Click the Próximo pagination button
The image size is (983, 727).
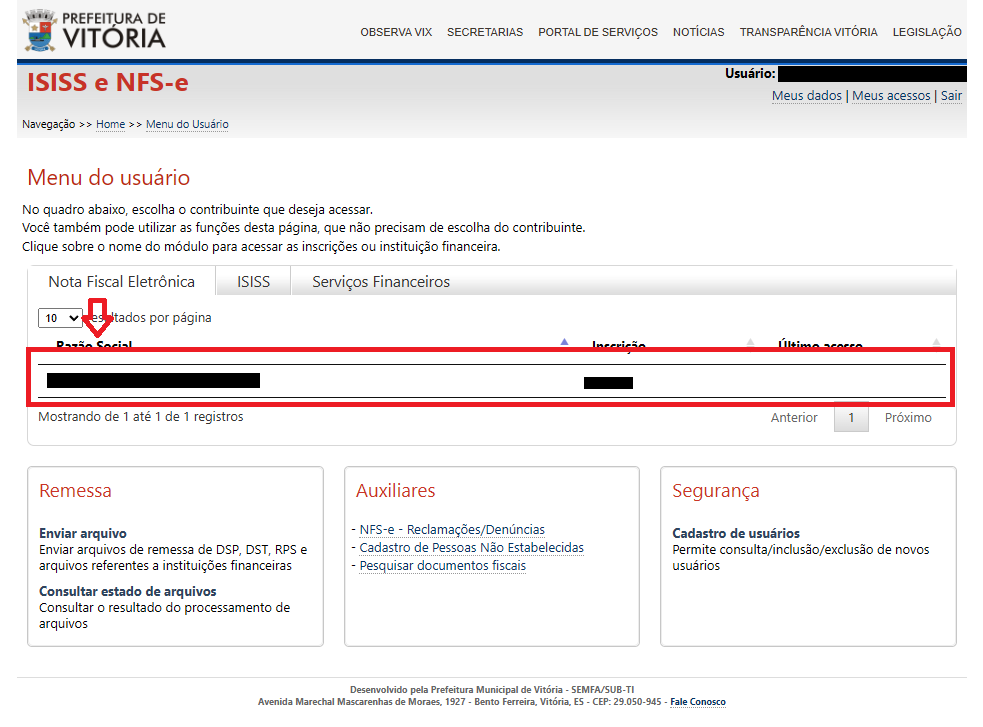pyautogui.click(x=907, y=418)
